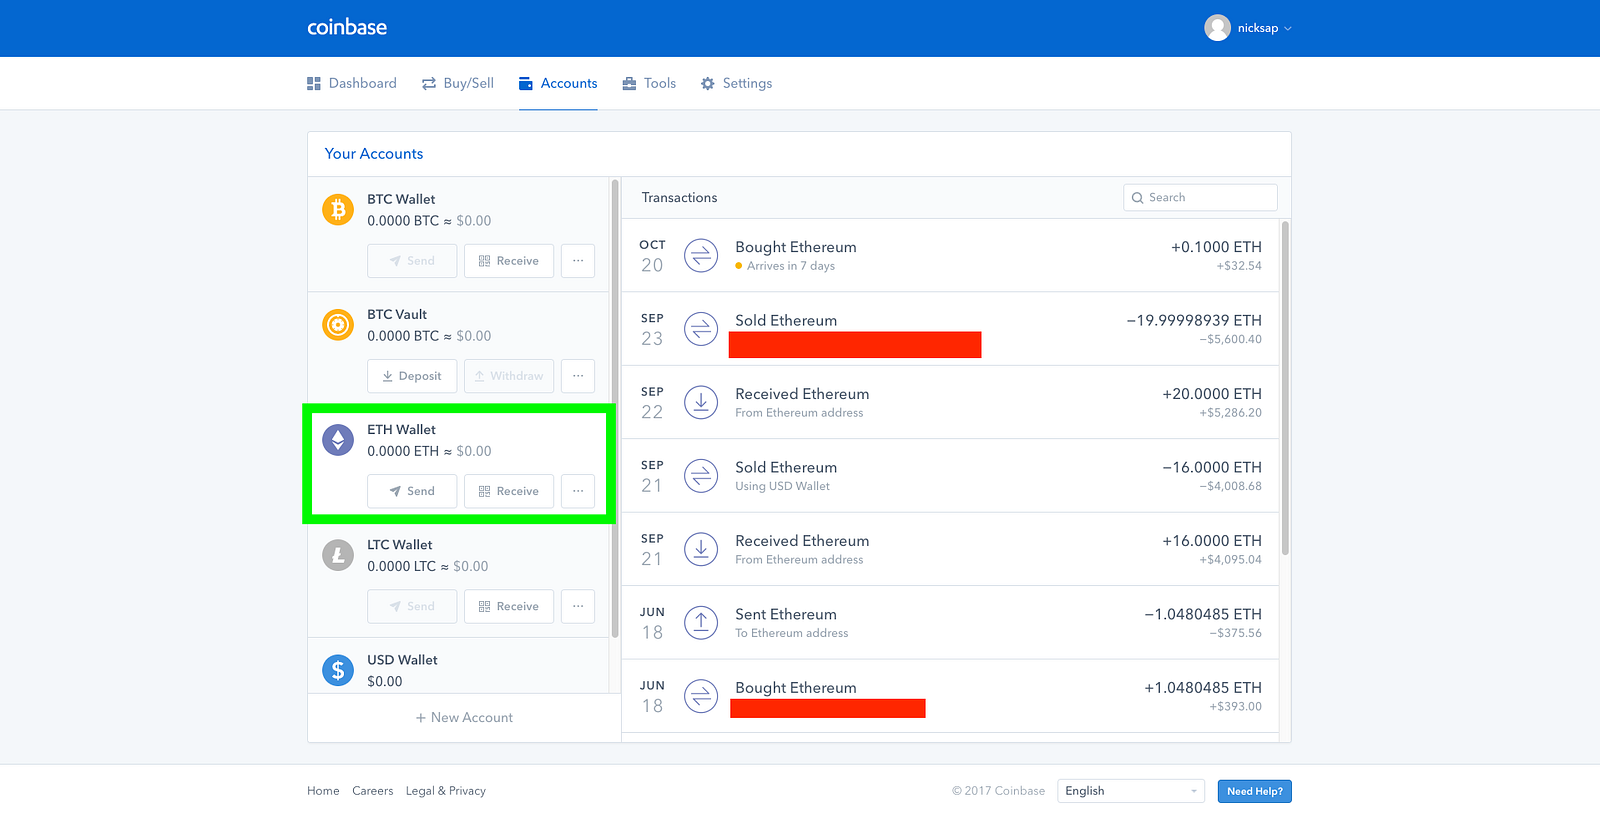Image resolution: width=1600 pixels, height=819 pixels.
Task: Click the Oct 20 Bought Ethereum exchange icon
Action: coord(701,256)
